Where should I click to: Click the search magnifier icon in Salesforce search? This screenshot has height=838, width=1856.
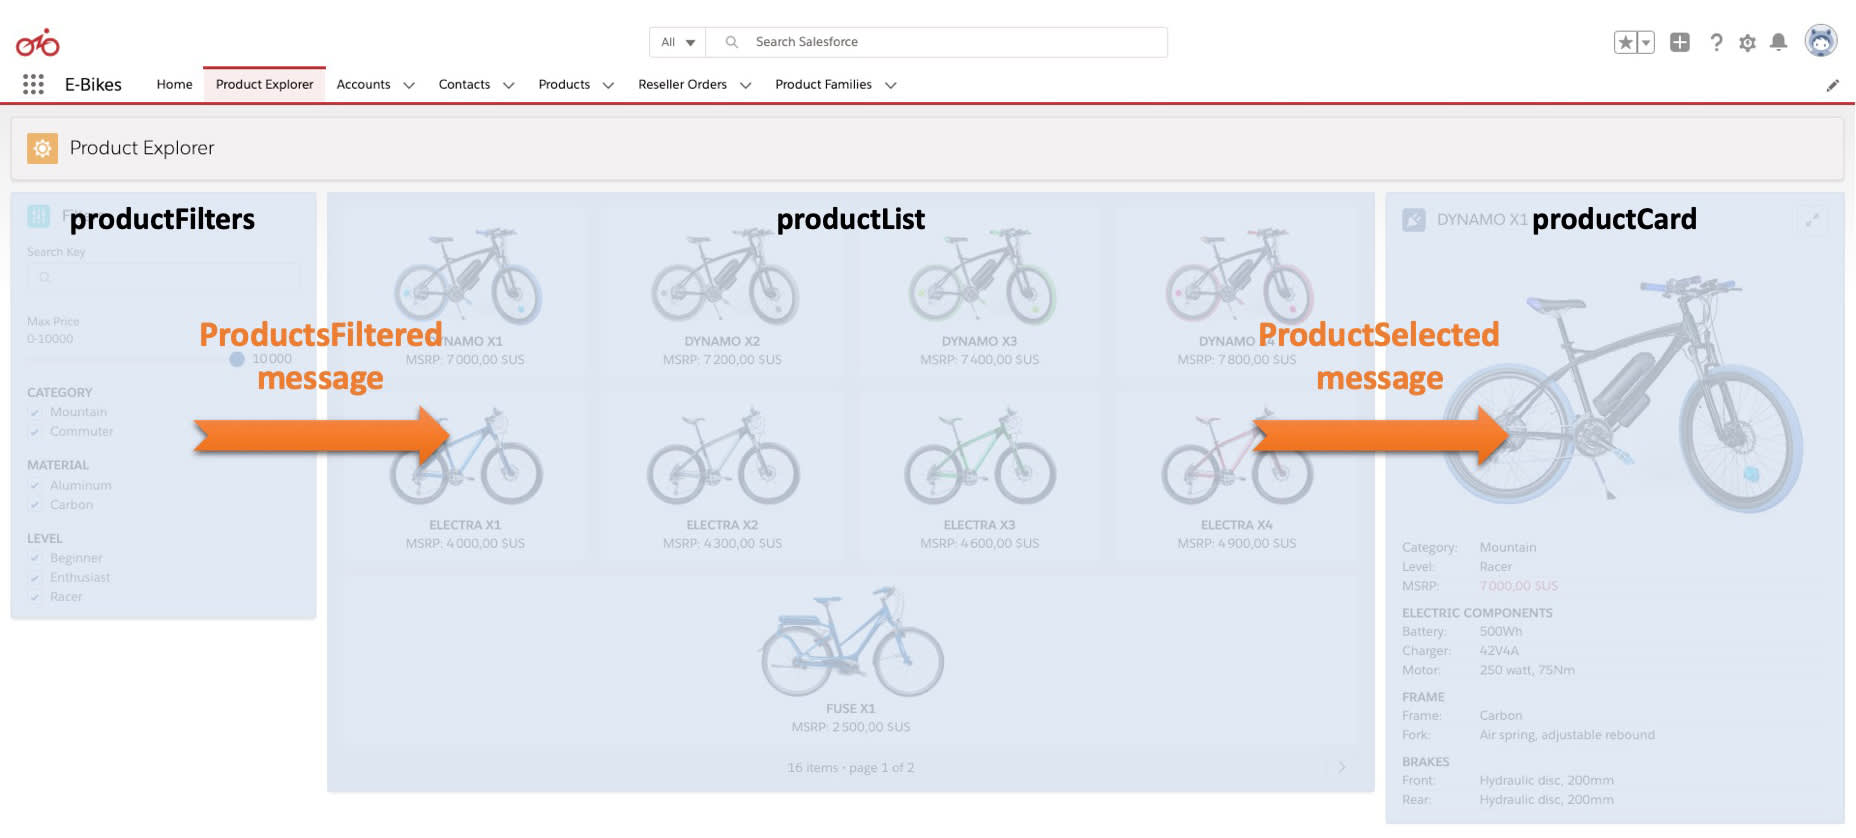pos(732,42)
